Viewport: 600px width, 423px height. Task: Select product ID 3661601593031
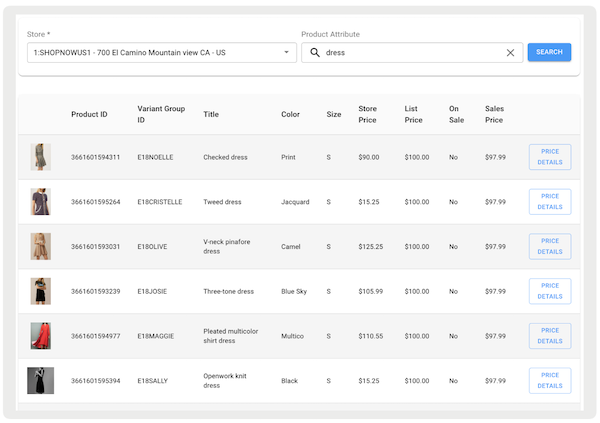pos(95,247)
